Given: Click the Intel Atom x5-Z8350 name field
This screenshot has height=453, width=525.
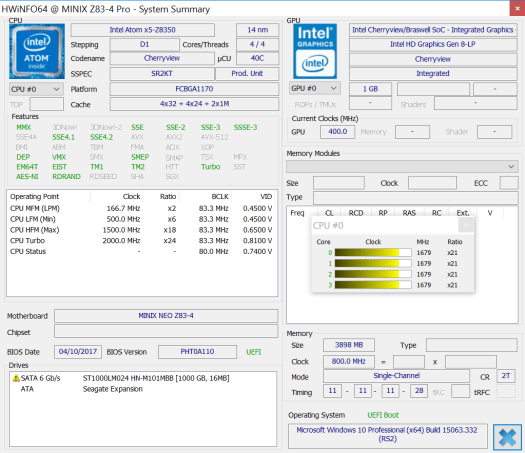Looking at the screenshot, I should click(x=143, y=30).
